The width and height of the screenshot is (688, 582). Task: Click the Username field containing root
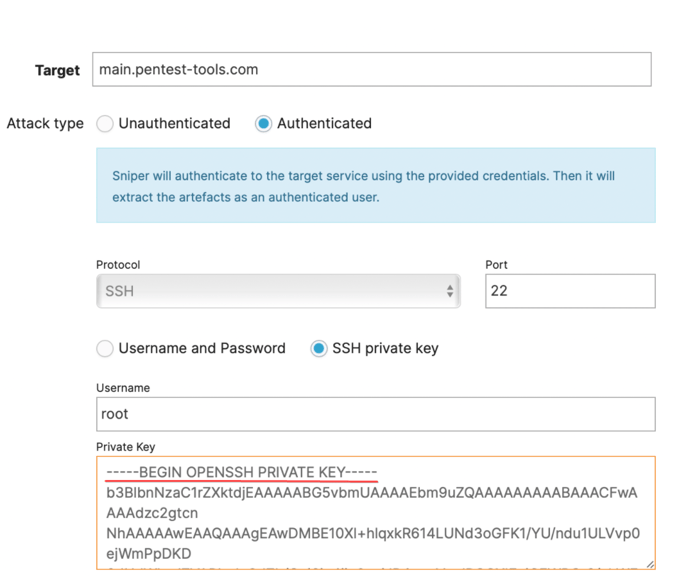coord(376,414)
